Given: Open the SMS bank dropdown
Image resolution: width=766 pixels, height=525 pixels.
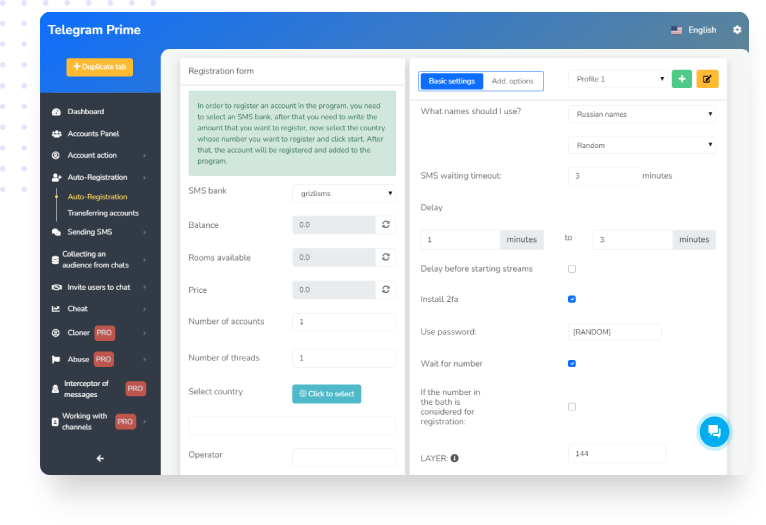Looking at the screenshot, I should [344, 193].
